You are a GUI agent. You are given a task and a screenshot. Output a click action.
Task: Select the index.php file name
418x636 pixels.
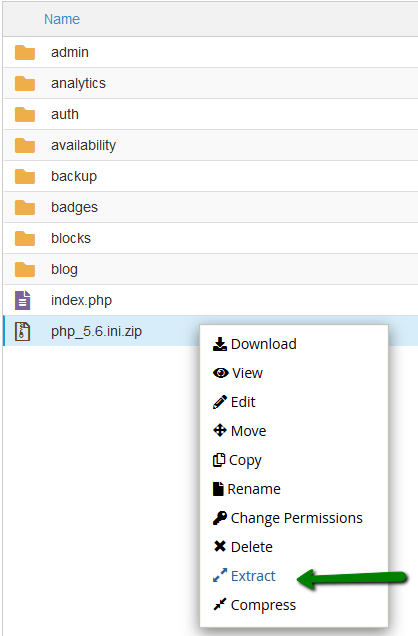[x=81, y=301]
